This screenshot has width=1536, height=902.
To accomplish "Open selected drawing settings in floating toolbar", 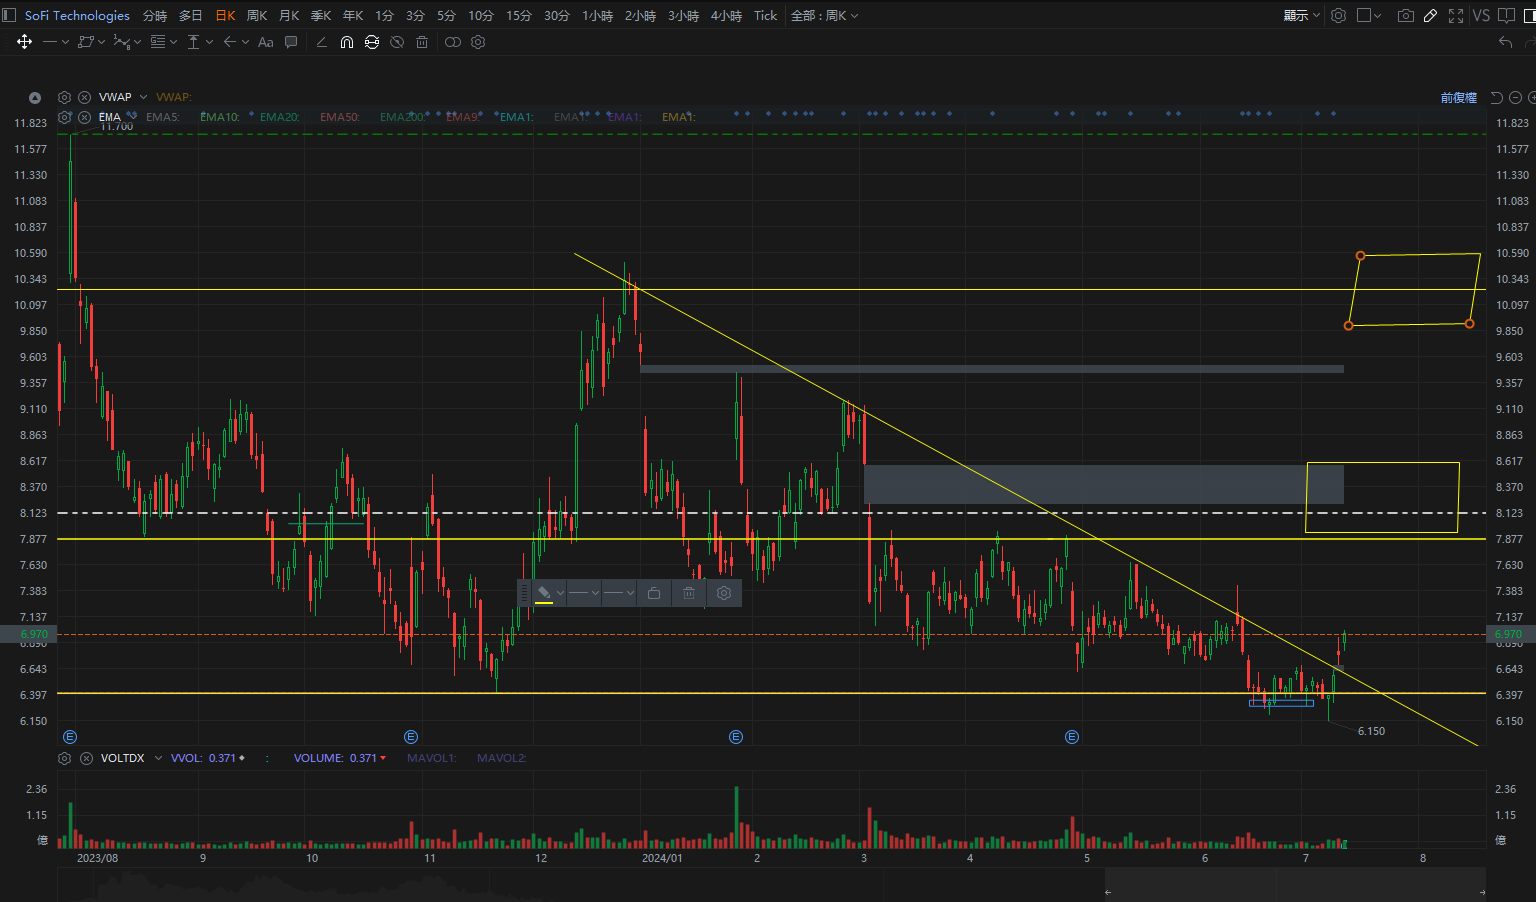I will [x=724, y=593].
